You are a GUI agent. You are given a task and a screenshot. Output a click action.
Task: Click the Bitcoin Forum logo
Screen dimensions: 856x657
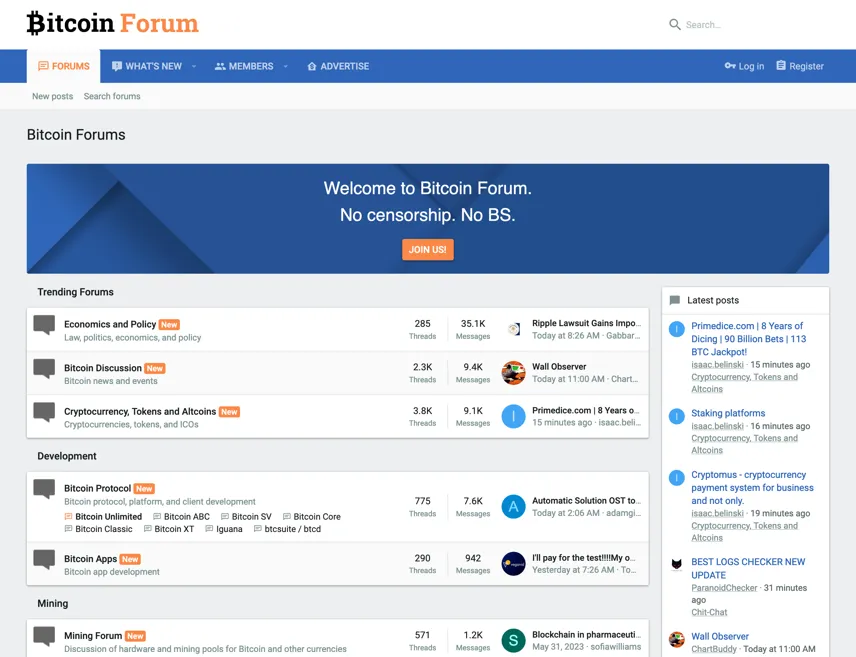[112, 23]
